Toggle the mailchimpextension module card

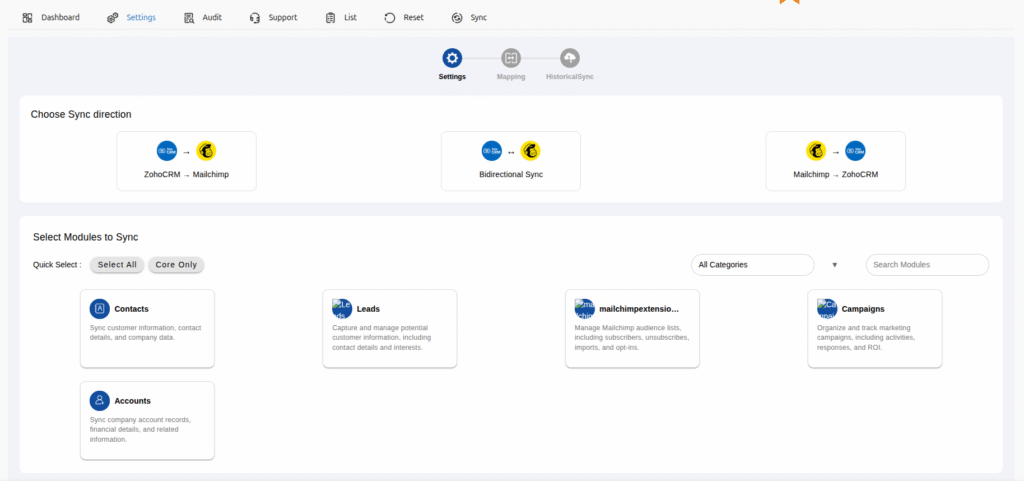click(632, 329)
